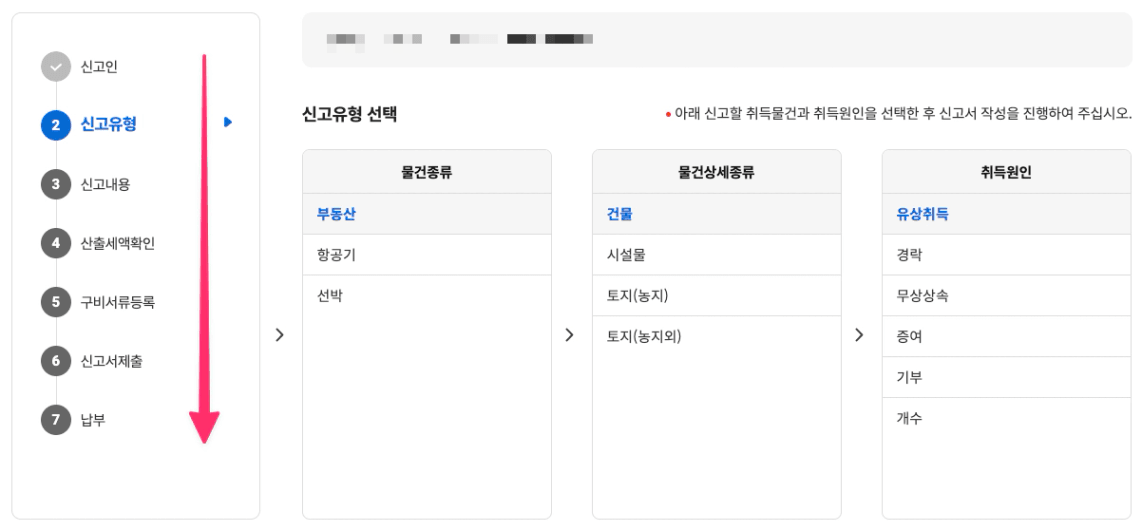Click the step 5 circle icon

(x=56, y=302)
